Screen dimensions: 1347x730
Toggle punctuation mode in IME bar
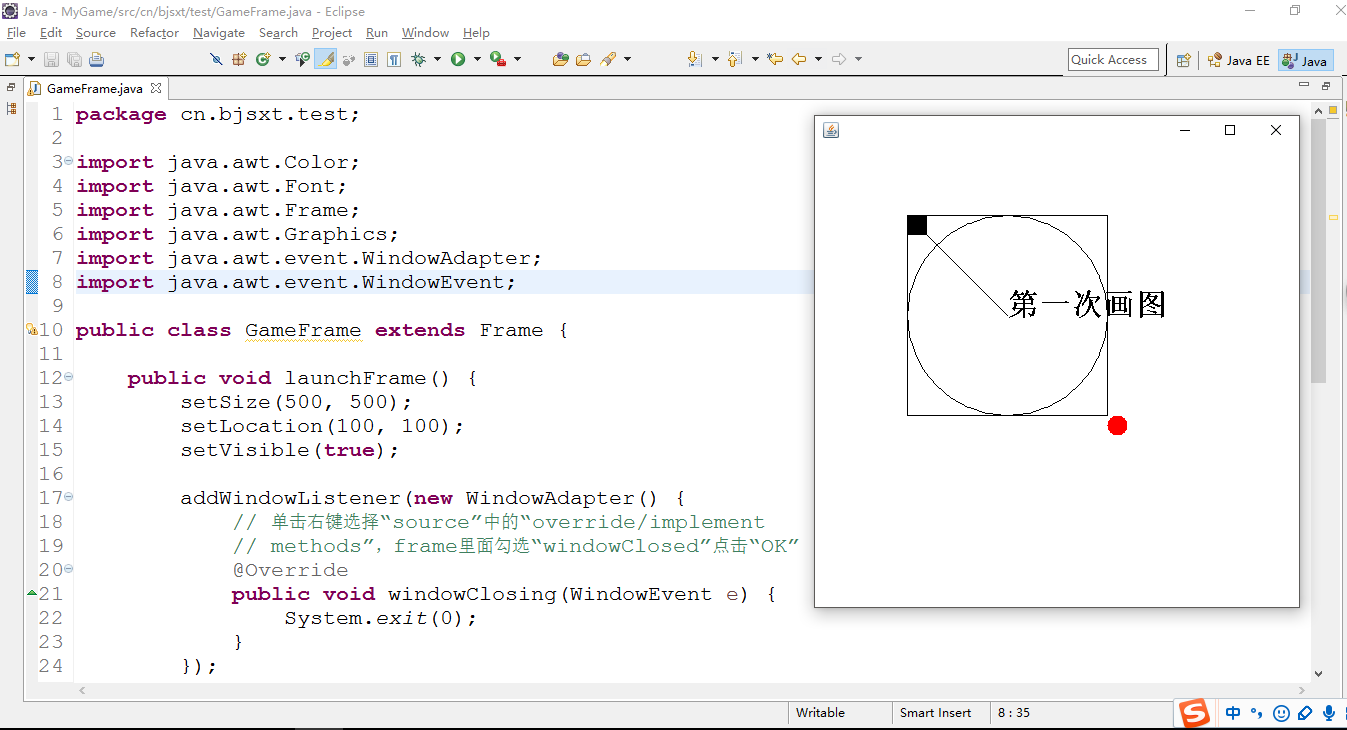coord(1257,713)
